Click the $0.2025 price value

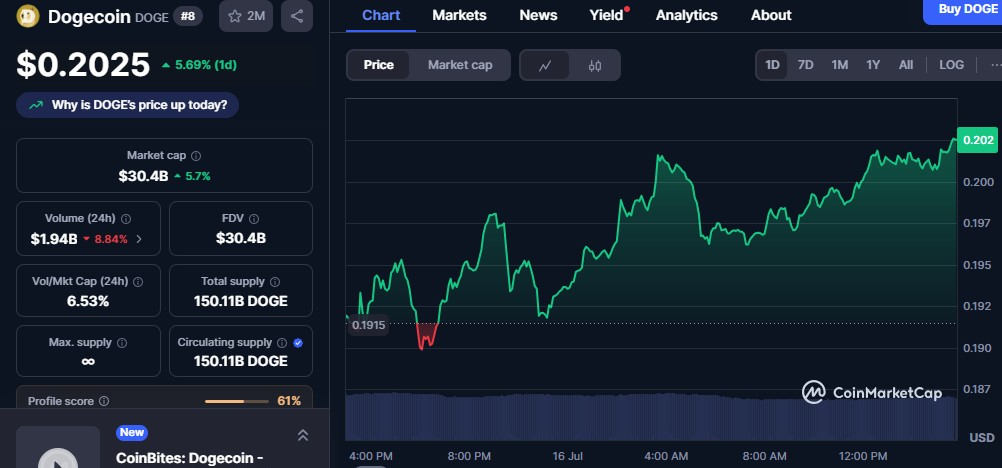(83, 65)
